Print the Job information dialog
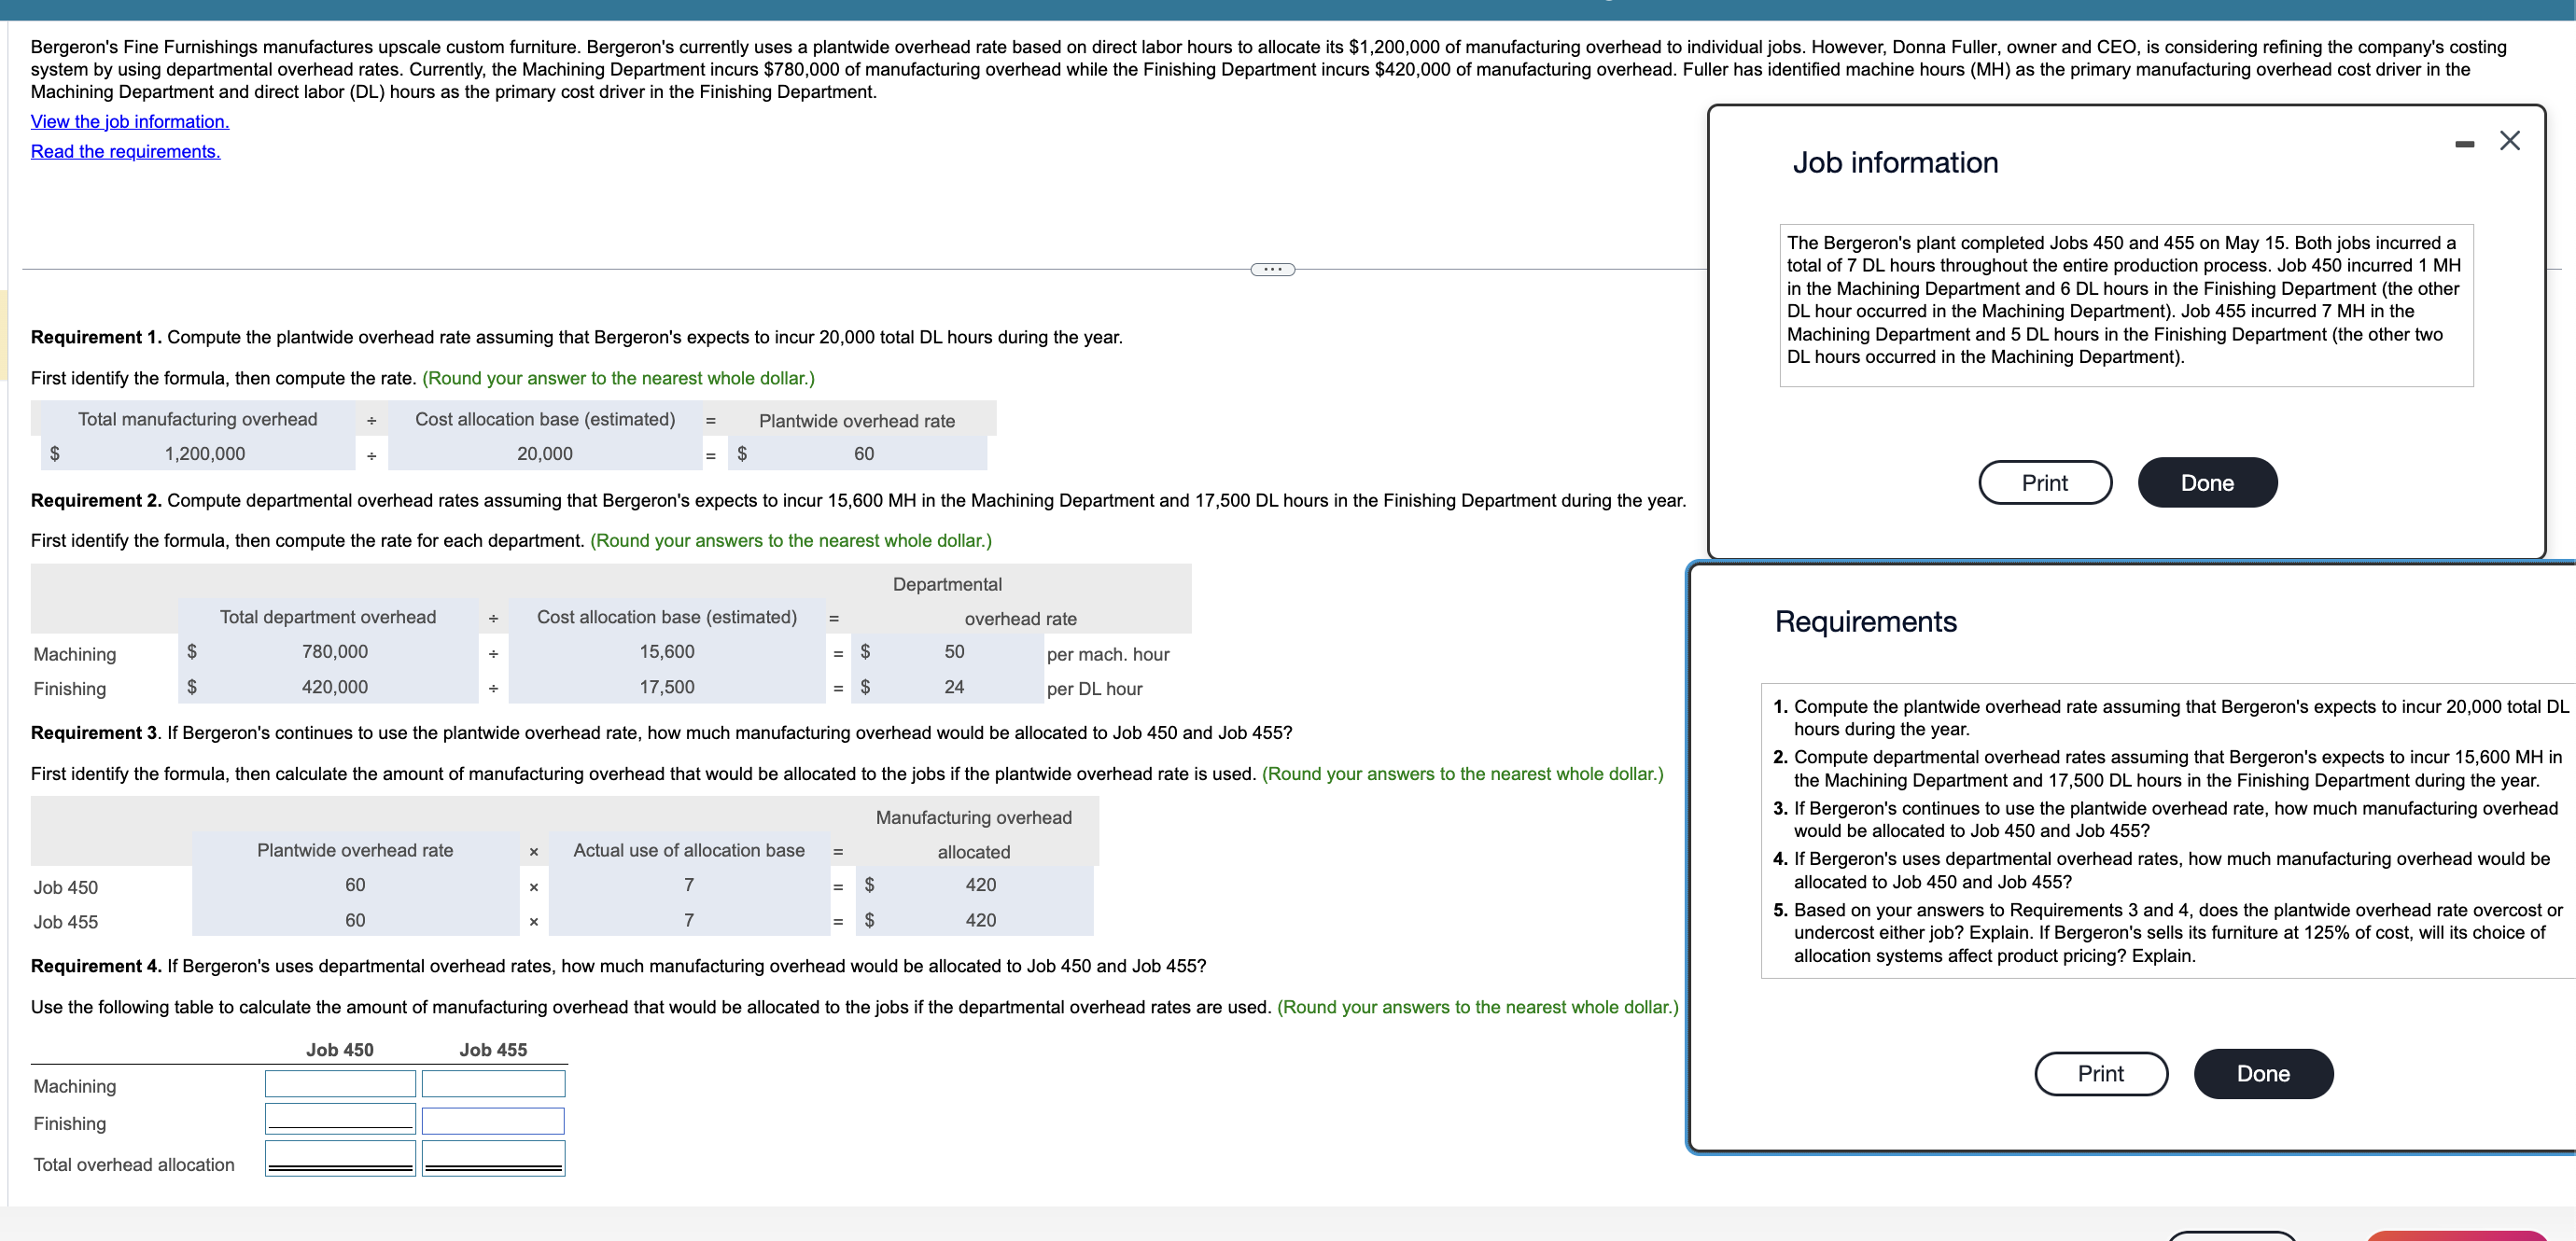2576x1241 pixels. [2044, 483]
